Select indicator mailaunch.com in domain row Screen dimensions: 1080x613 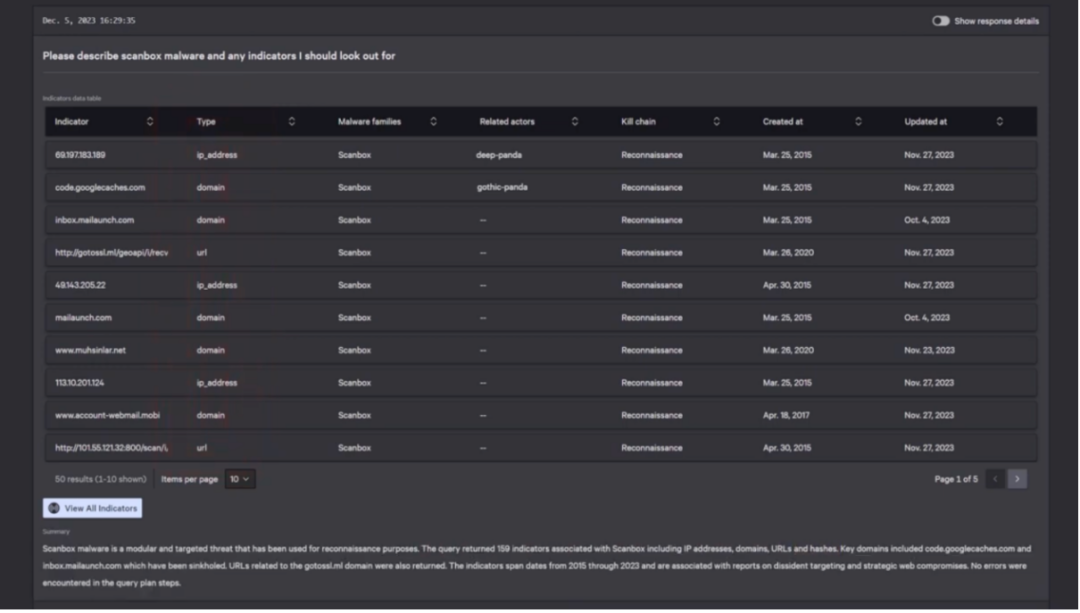click(x=83, y=318)
